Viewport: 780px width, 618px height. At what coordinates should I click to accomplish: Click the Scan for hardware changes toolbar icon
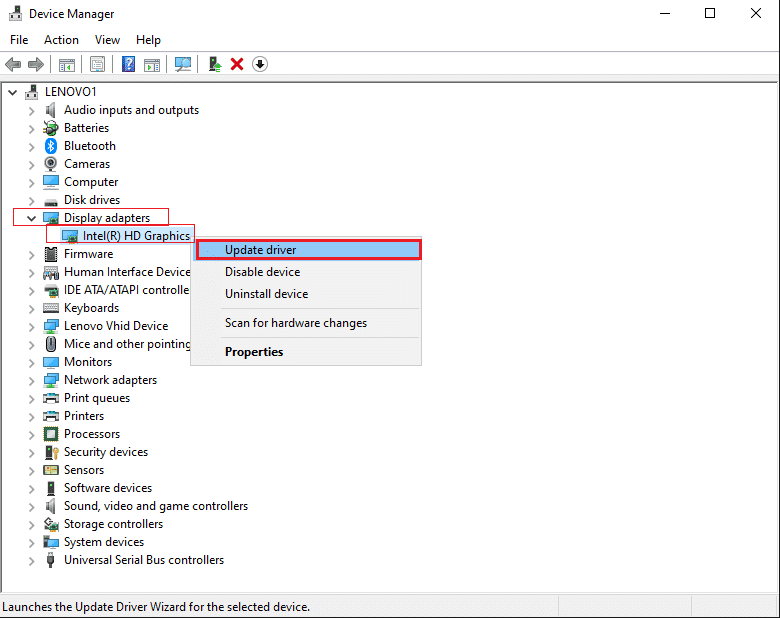point(183,64)
